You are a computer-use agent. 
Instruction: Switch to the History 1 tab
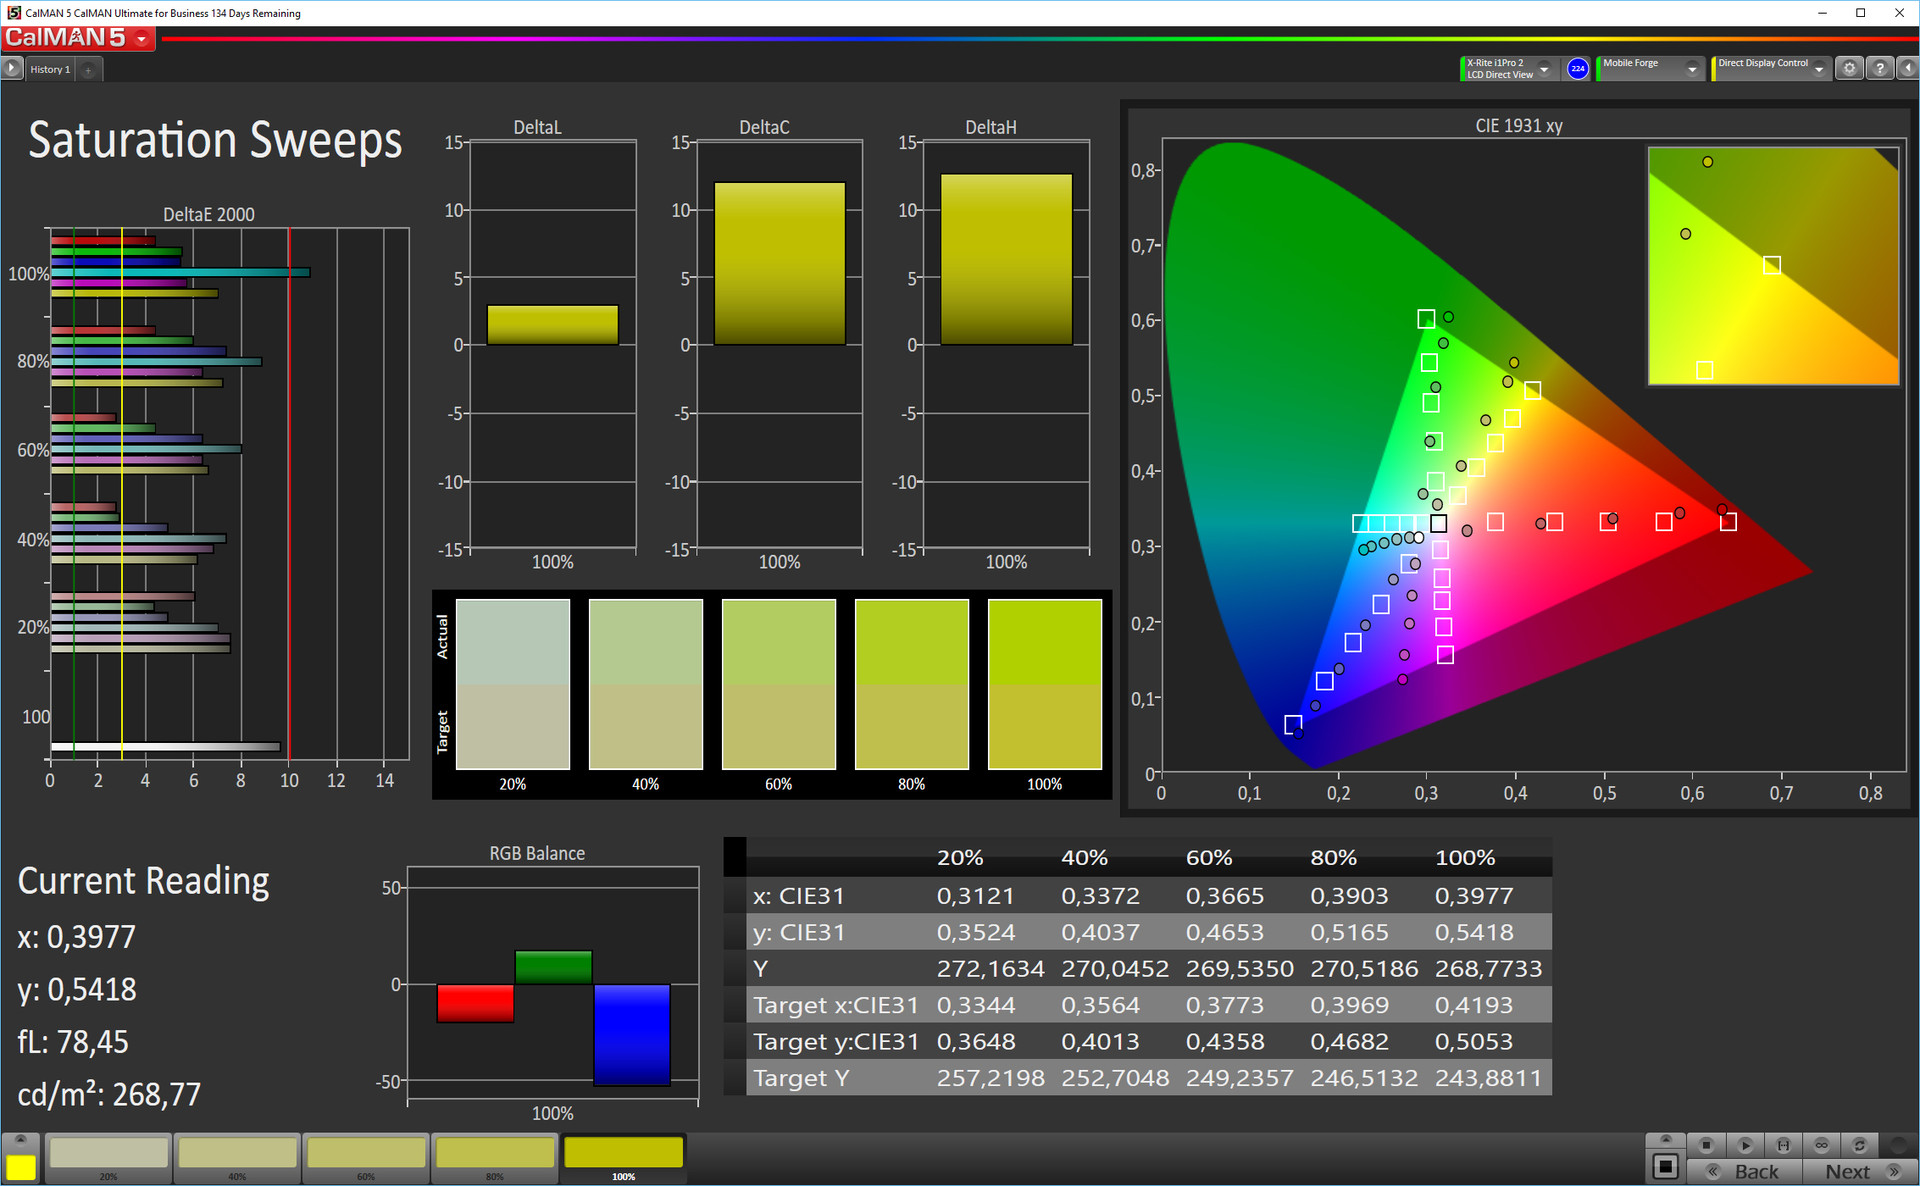50,69
